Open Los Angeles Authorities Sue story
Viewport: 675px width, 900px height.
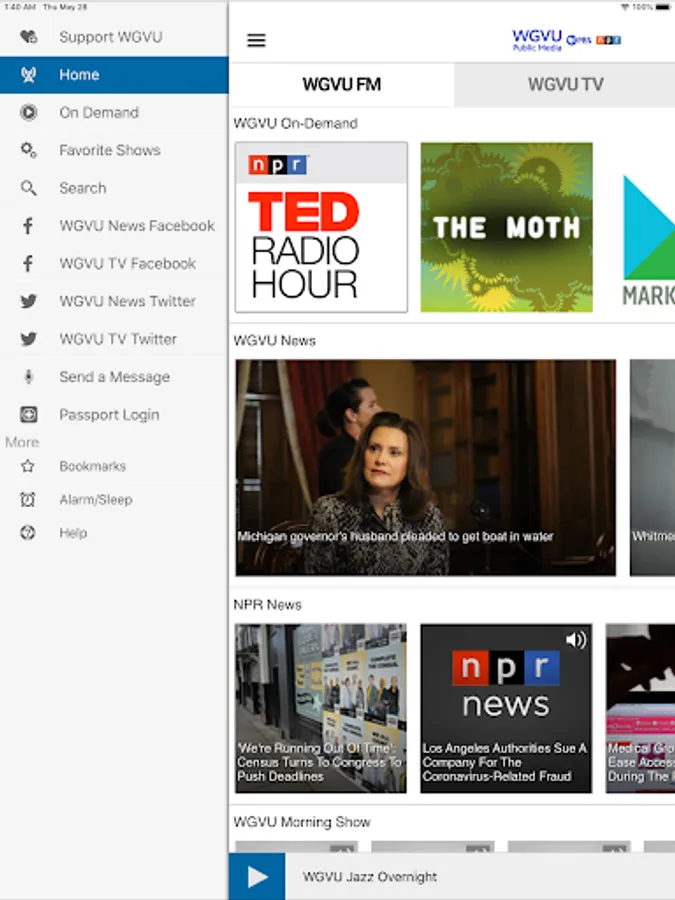pyautogui.click(x=506, y=708)
